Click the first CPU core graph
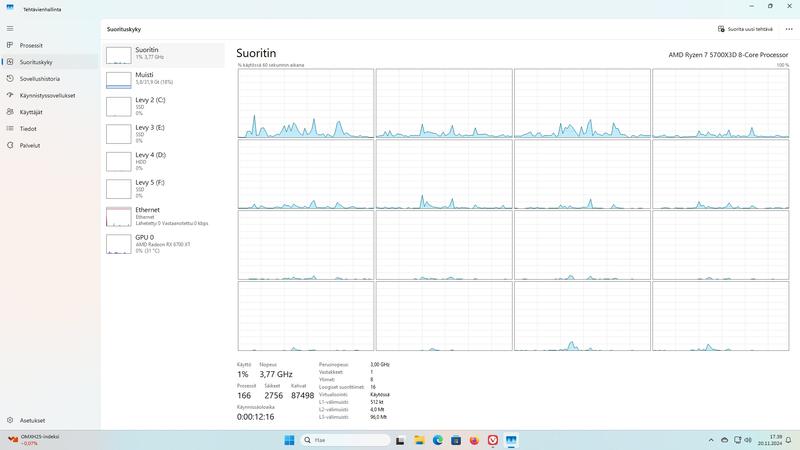800x450 pixels. [305, 103]
